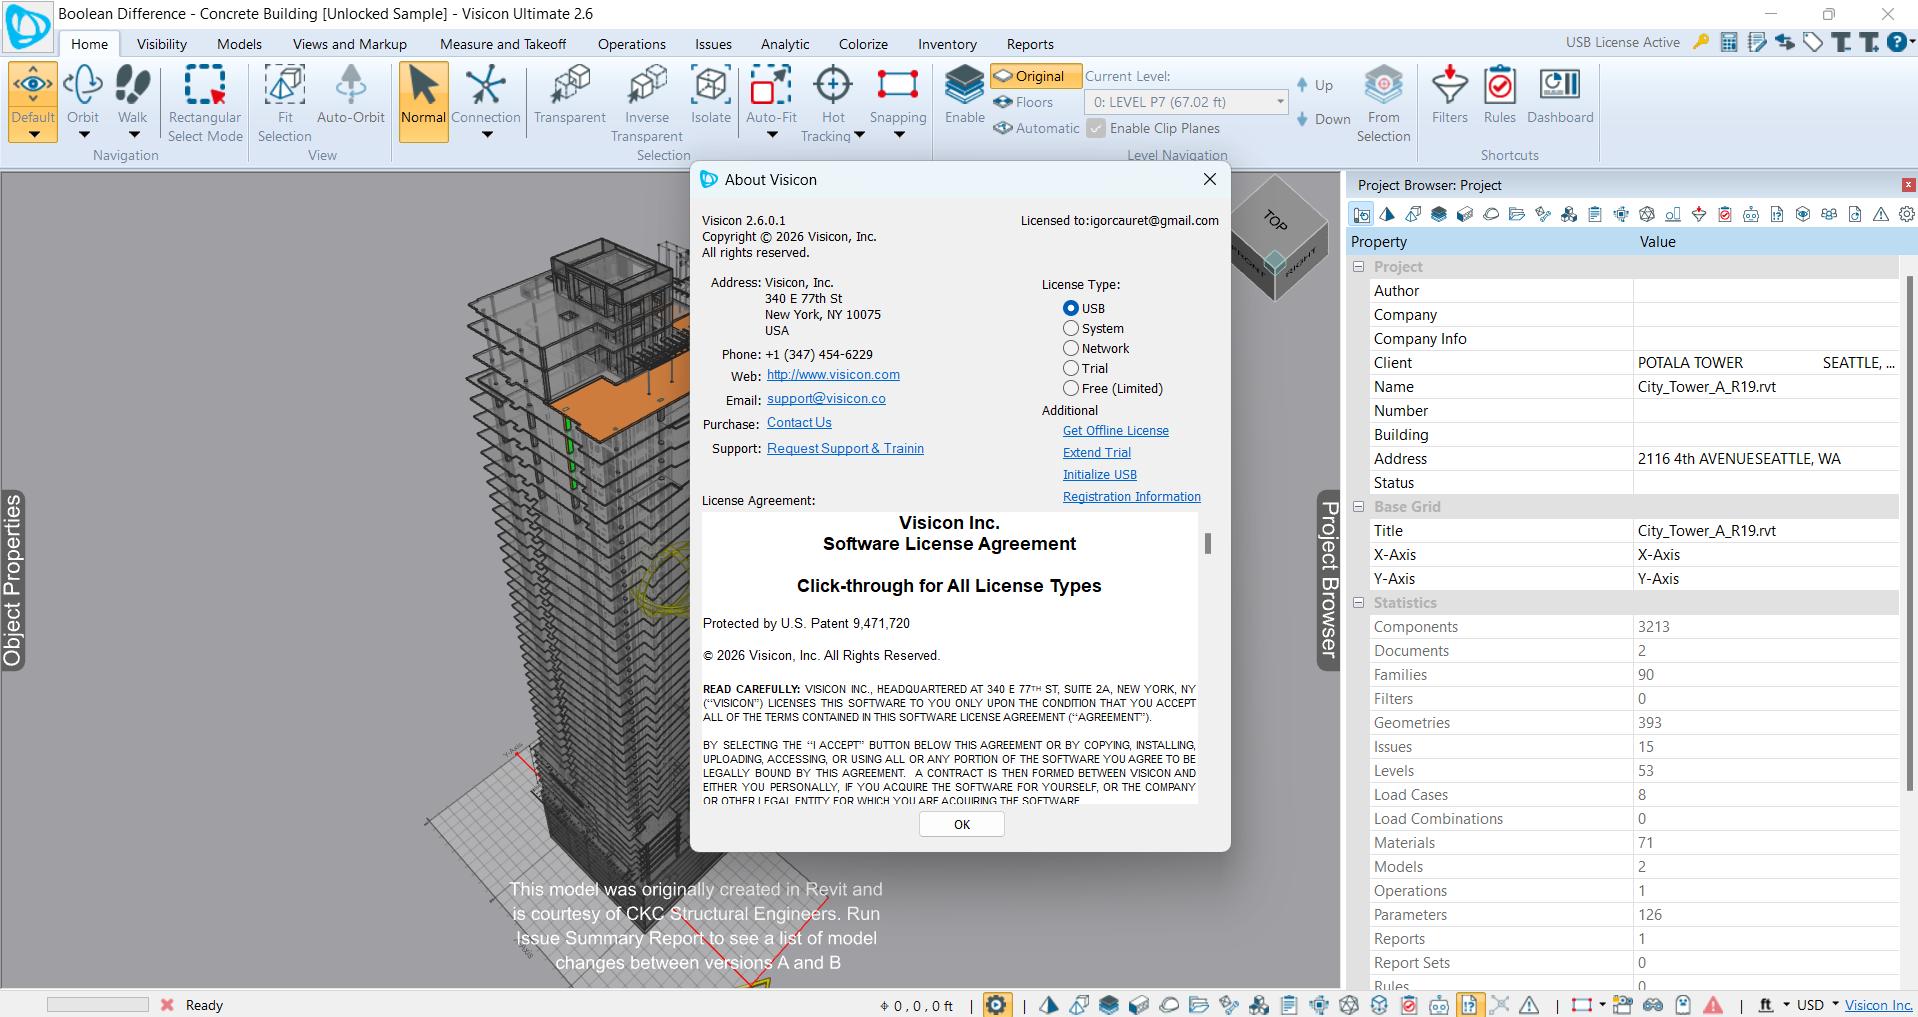Select the USB license type
The height and width of the screenshot is (1017, 1918).
(x=1071, y=308)
